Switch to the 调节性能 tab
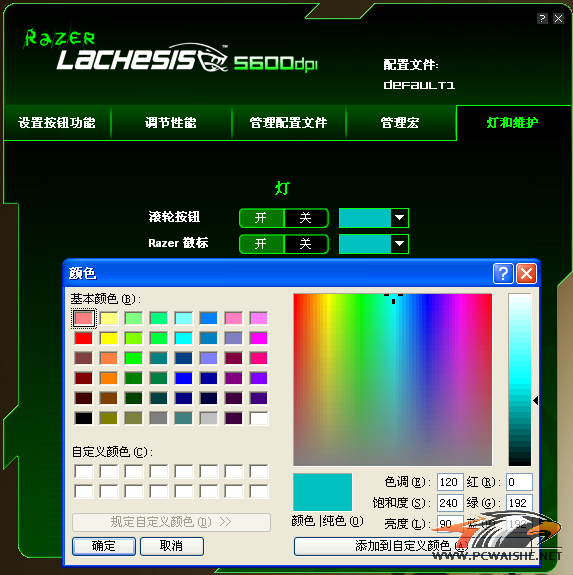This screenshot has width=573, height=575. [171, 122]
